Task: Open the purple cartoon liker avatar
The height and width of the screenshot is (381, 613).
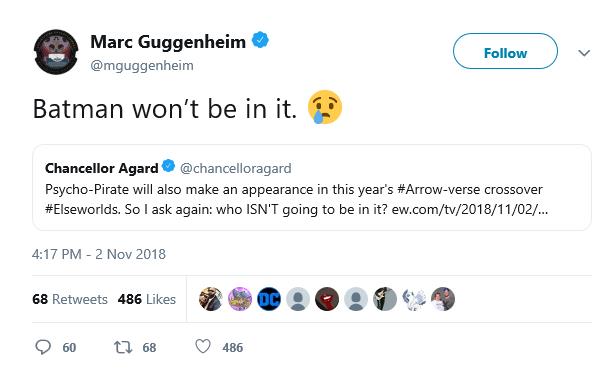Action: 240,299
